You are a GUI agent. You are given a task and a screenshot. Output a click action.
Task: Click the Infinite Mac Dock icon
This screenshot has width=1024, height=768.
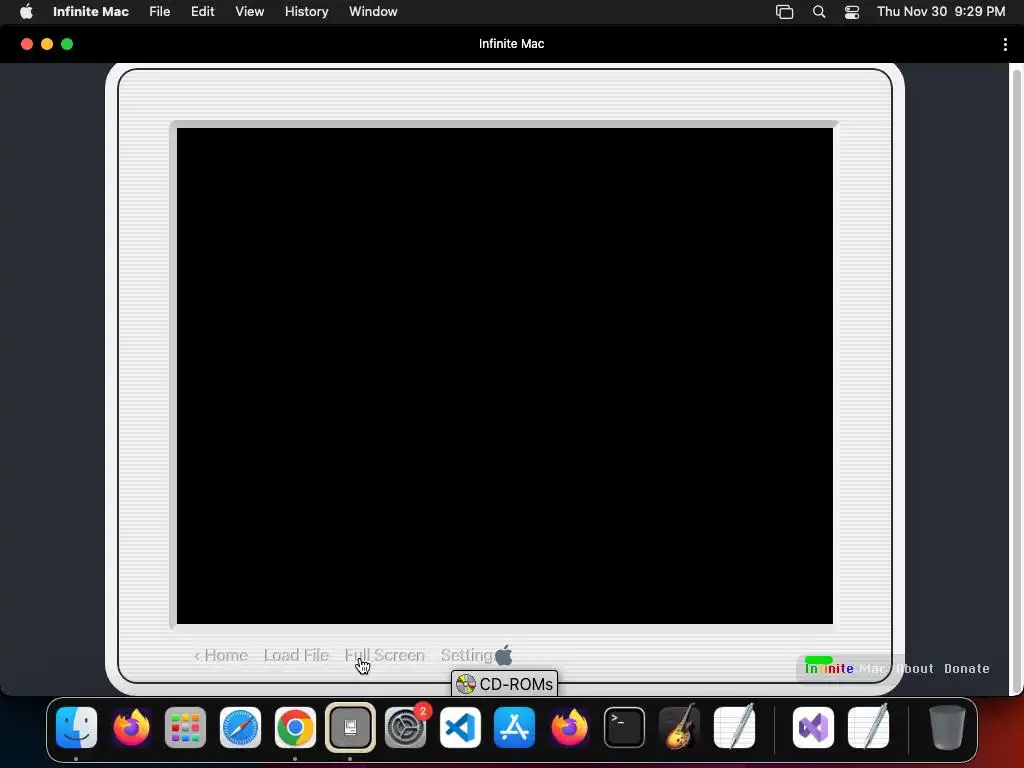(x=350, y=727)
